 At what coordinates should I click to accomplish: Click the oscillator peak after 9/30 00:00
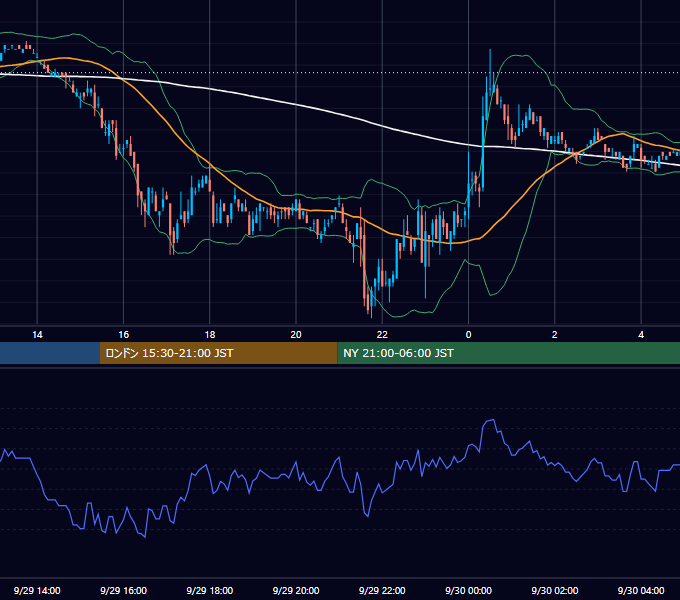pyautogui.click(x=491, y=420)
